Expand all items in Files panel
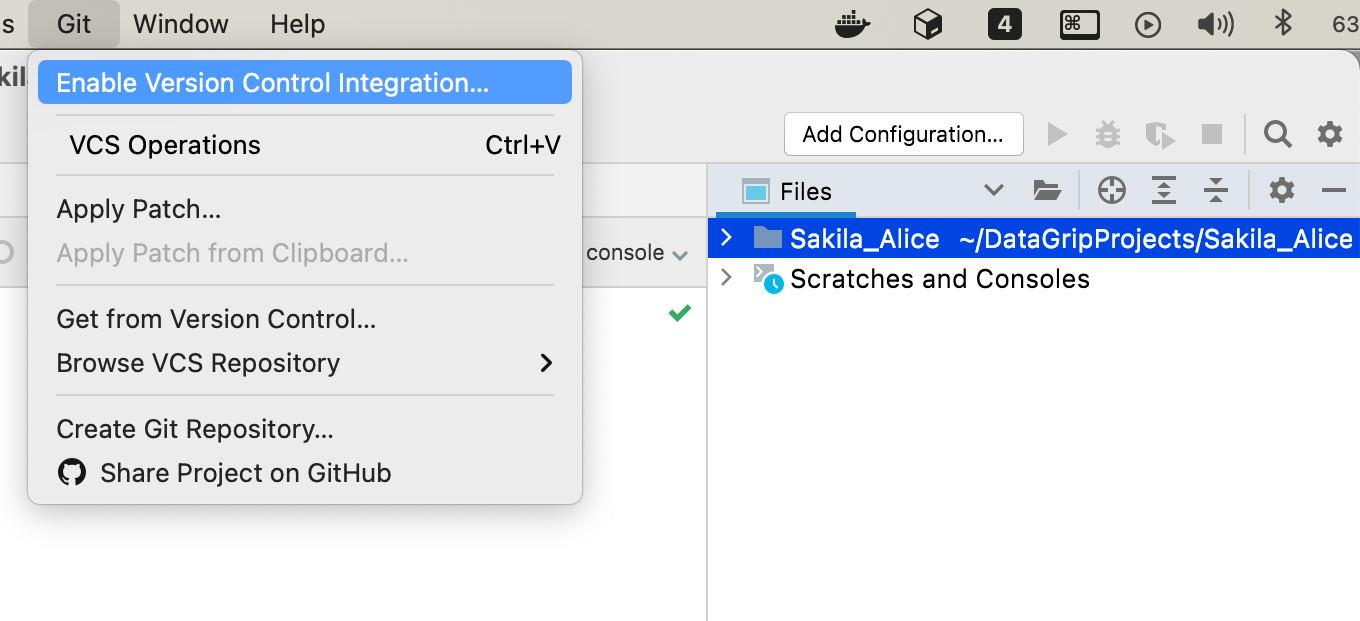Image resolution: width=1360 pixels, height=621 pixels. (1164, 191)
